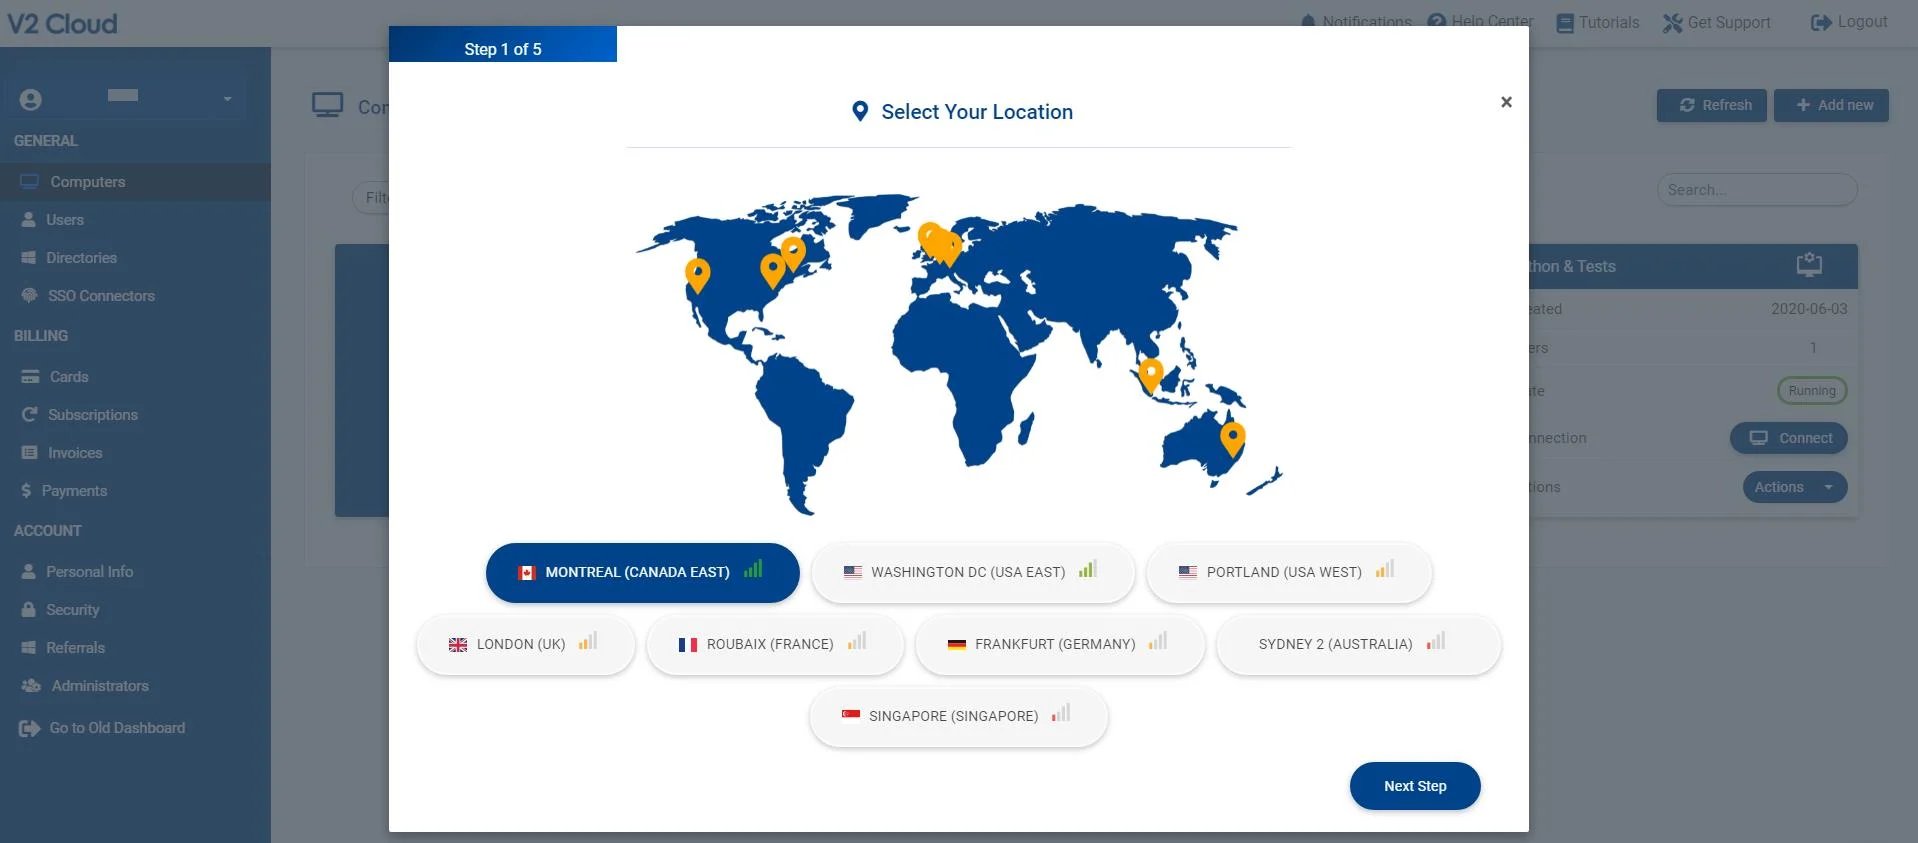This screenshot has height=843, width=1918.
Task: Click inside the Search input field
Action: pyautogui.click(x=1755, y=190)
